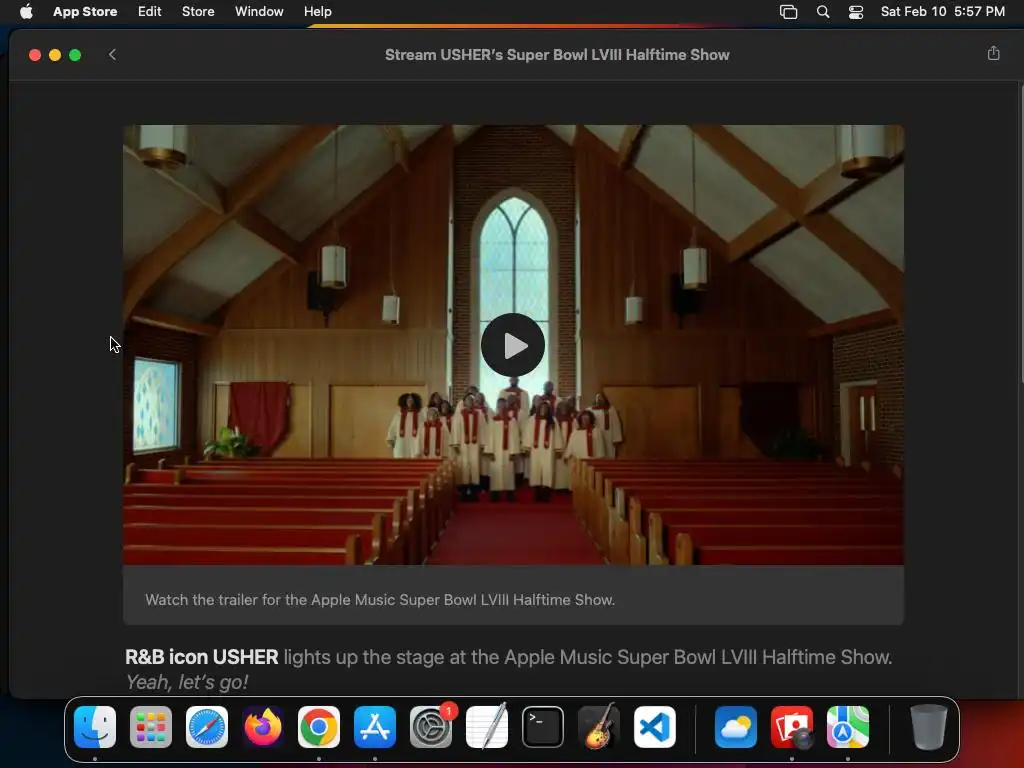Open Weather app from the Dock
Screen dimensions: 1024x768
736,727
